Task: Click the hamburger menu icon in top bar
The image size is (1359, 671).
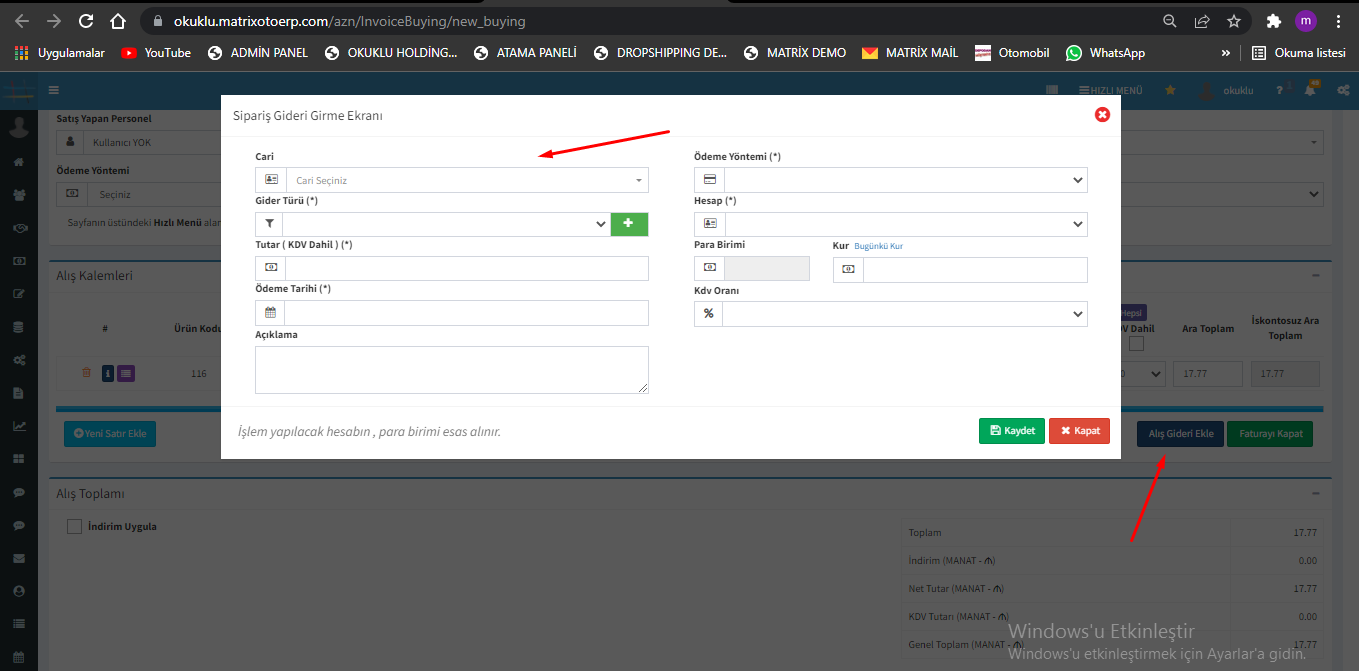Action: pyautogui.click(x=54, y=90)
